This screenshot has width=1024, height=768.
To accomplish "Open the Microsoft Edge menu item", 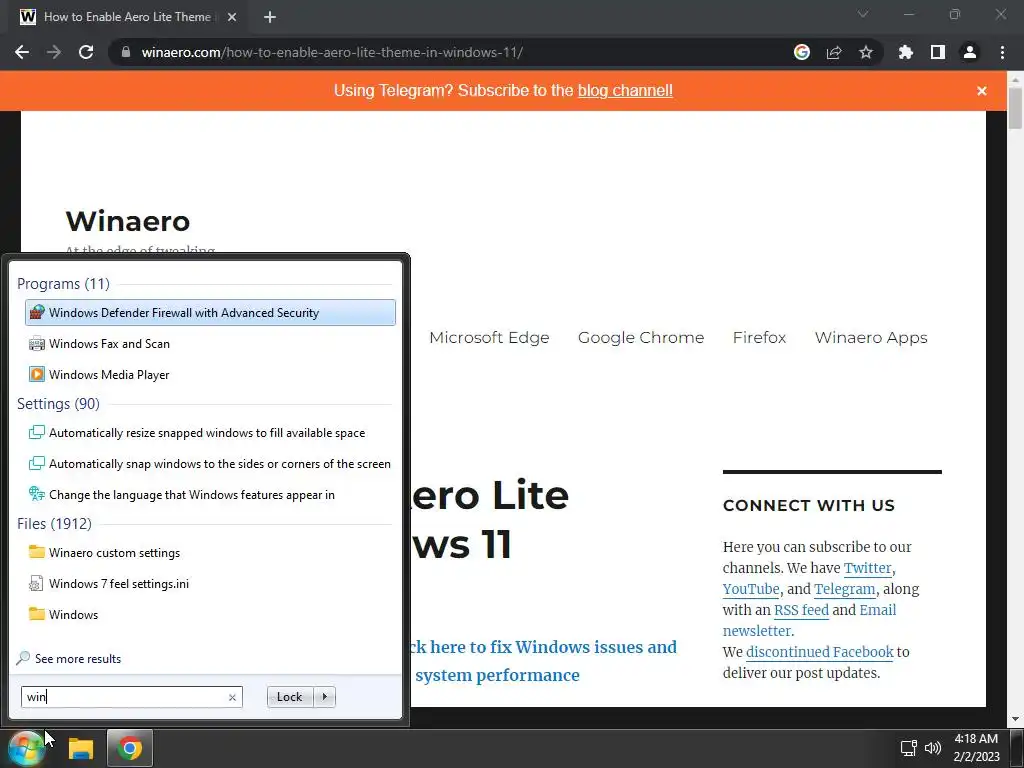I will [x=489, y=338].
